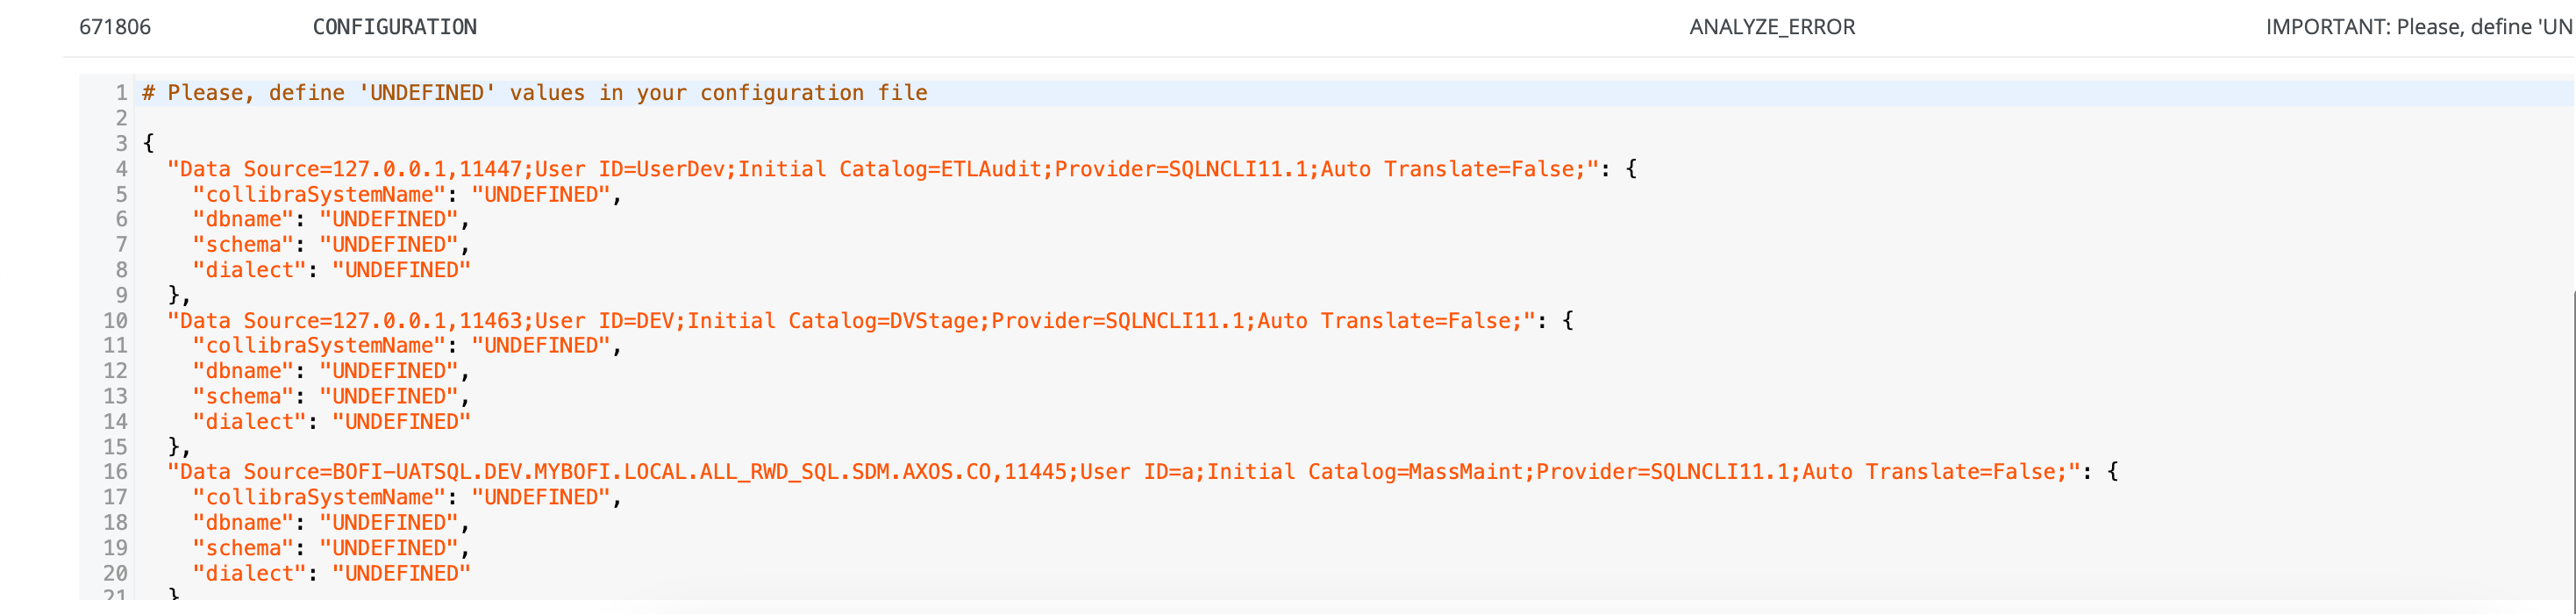Screen dimensions: 2576x614
Task: Select the CONFIGURATION cell in the row
Action: (x=394, y=27)
